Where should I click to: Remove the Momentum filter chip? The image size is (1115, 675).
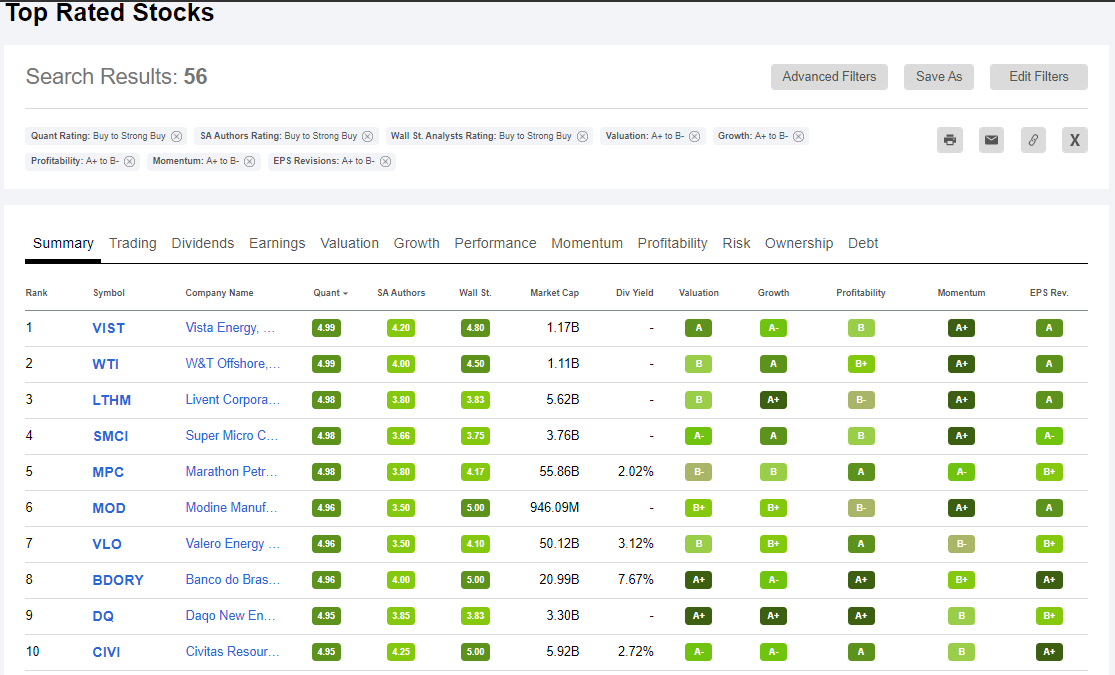250,161
